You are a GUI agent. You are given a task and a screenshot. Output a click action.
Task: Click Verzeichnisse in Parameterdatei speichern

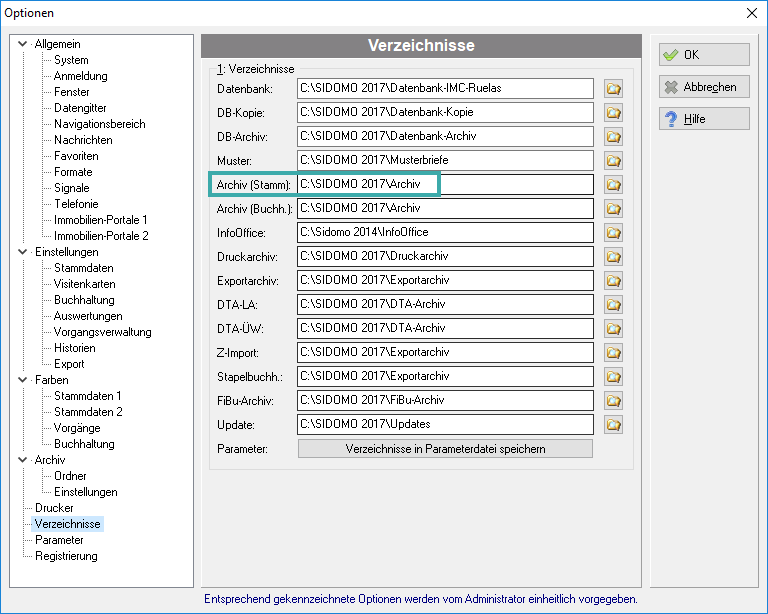tap(445, 449)
